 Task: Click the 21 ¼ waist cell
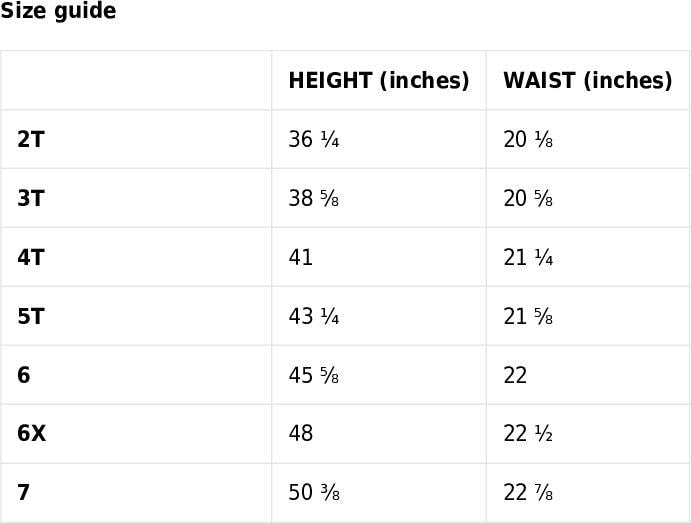pyautogui.click(x=528, y=258)
